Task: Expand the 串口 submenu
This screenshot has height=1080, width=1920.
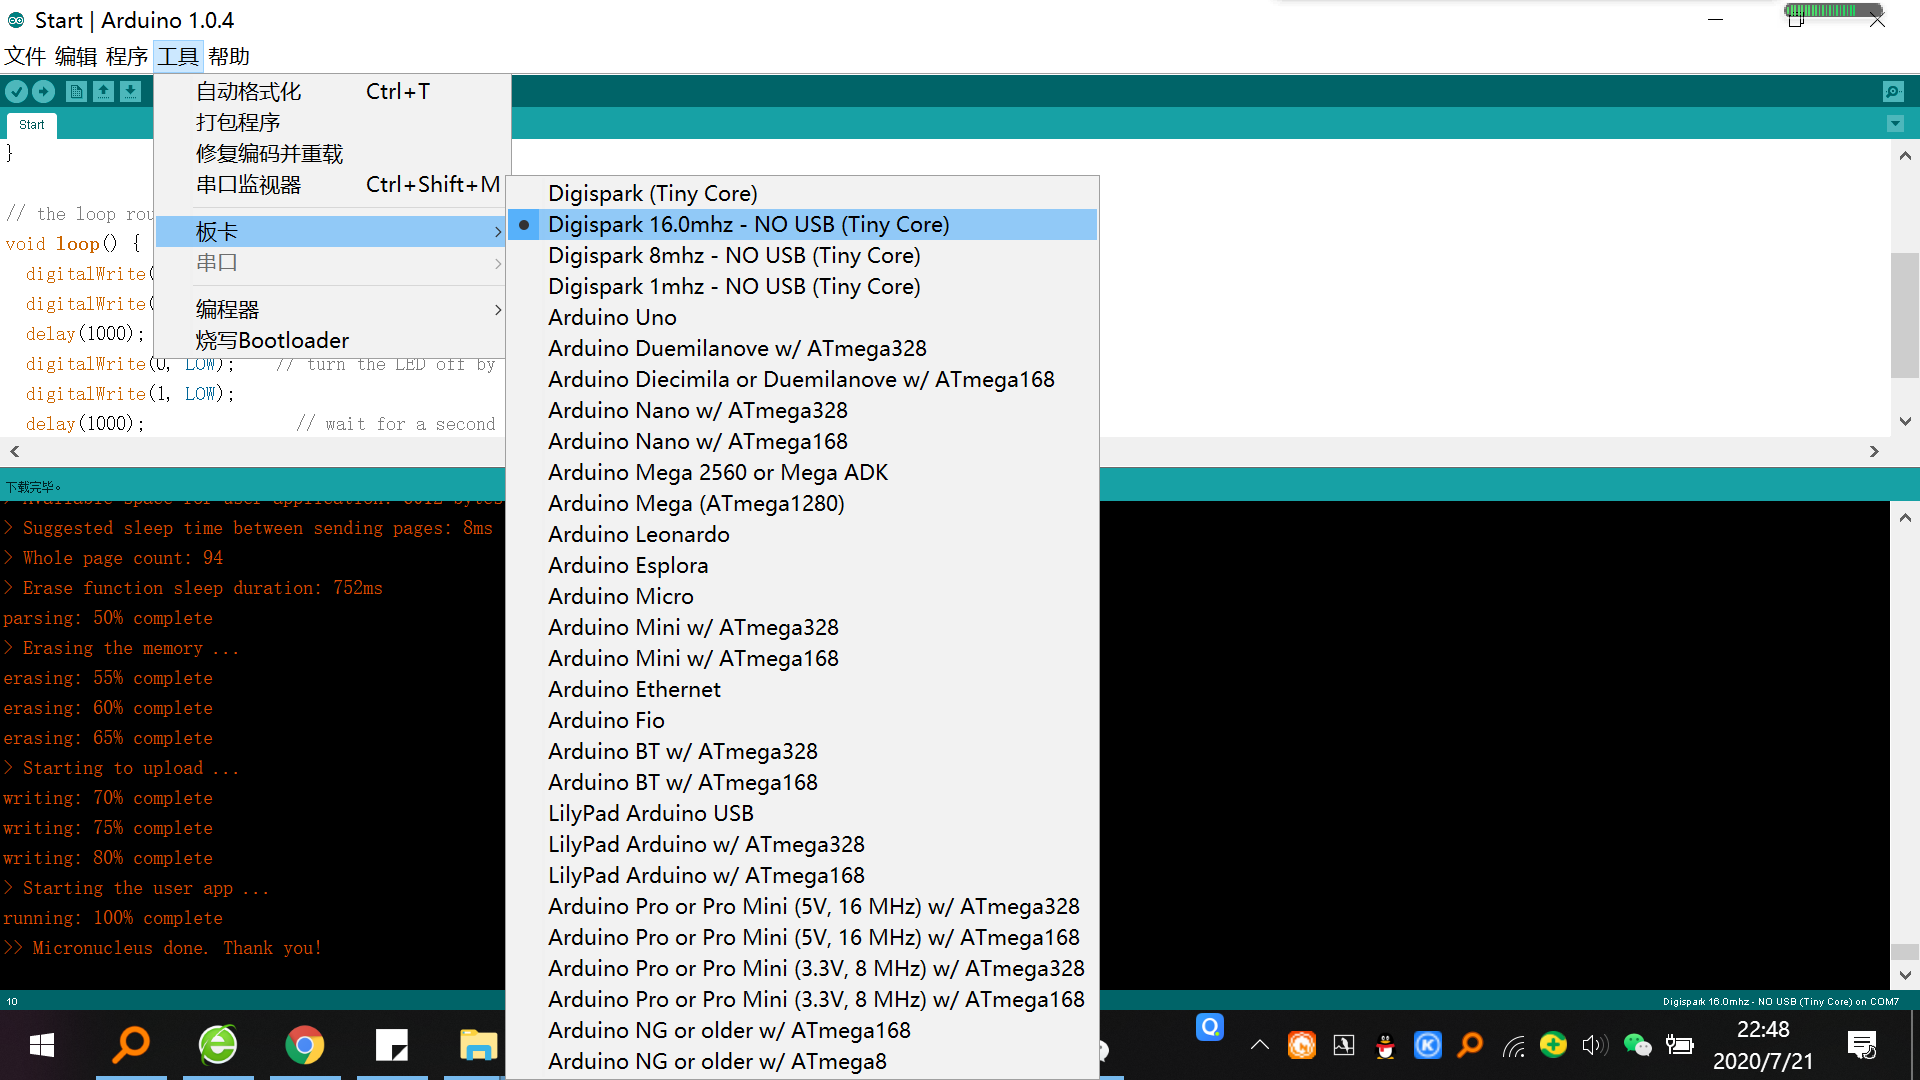Action: 330,262
